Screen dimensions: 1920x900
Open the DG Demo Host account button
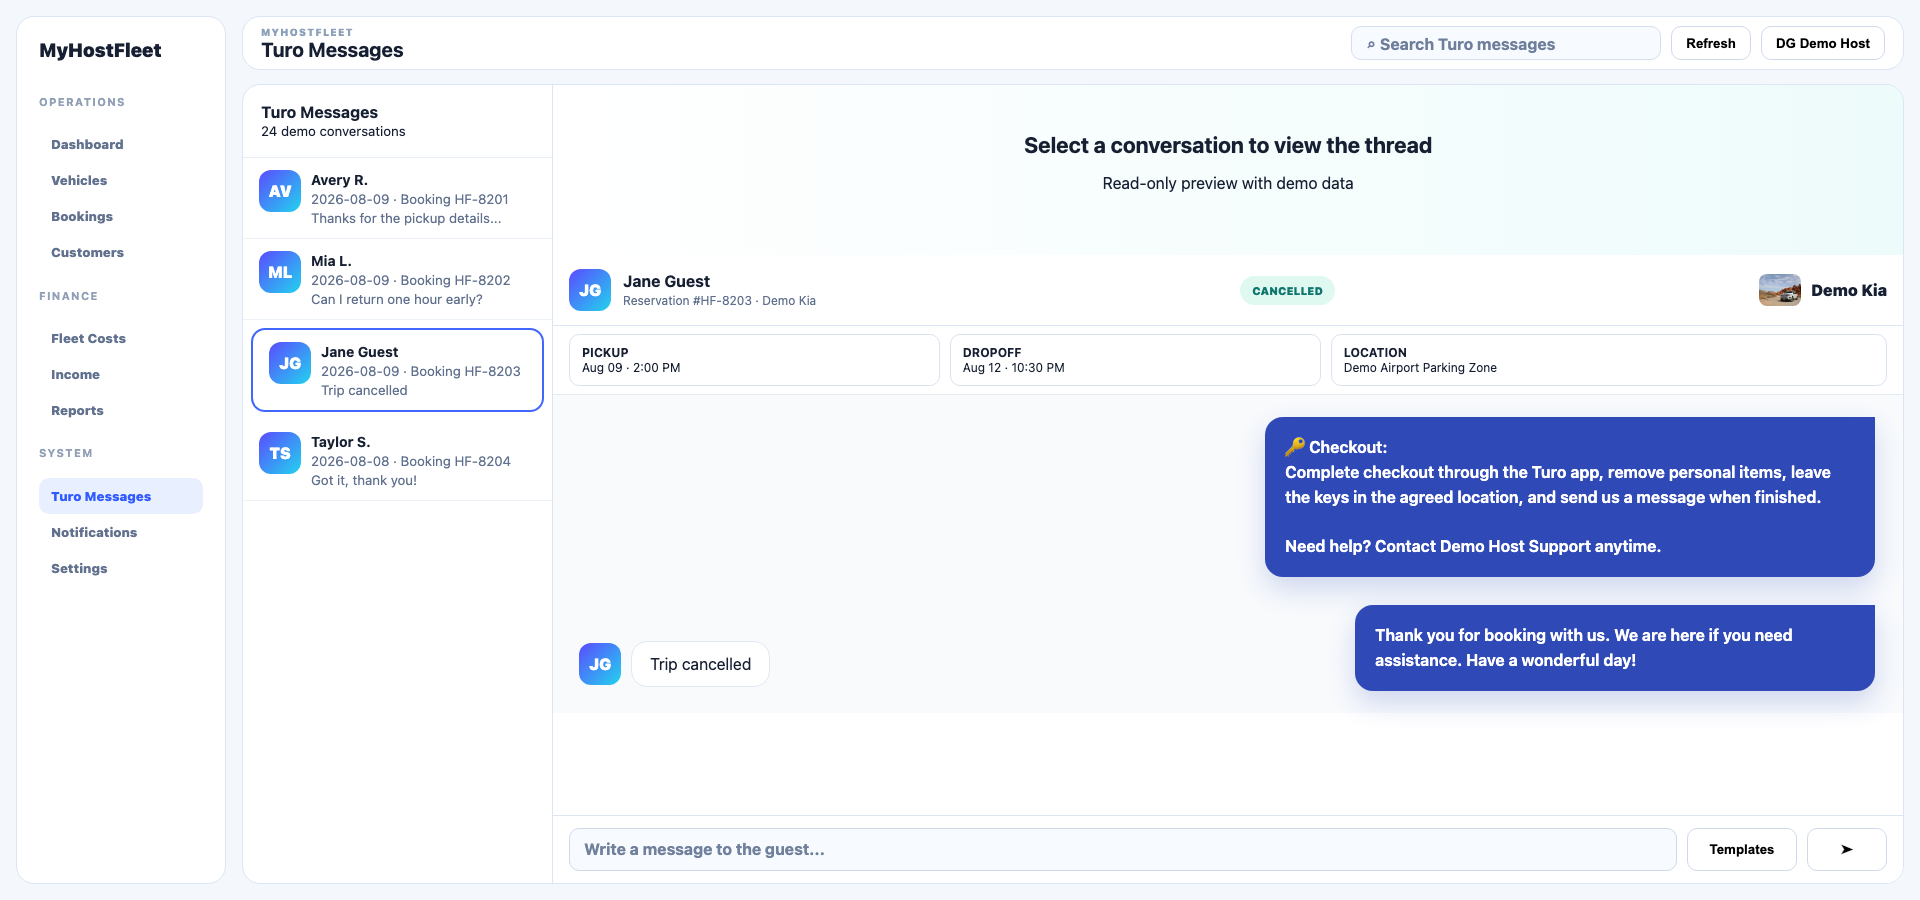click(x=1822, y=43)
